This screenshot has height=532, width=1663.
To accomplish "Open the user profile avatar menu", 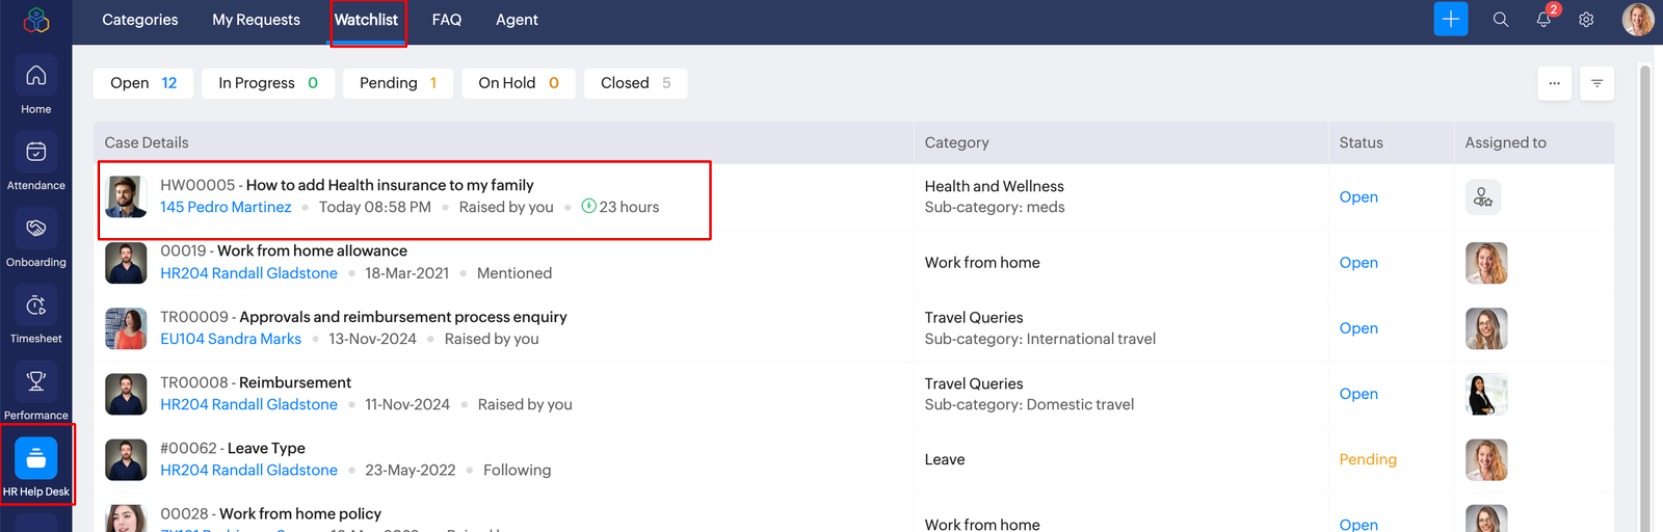I will click(1637, 19).
